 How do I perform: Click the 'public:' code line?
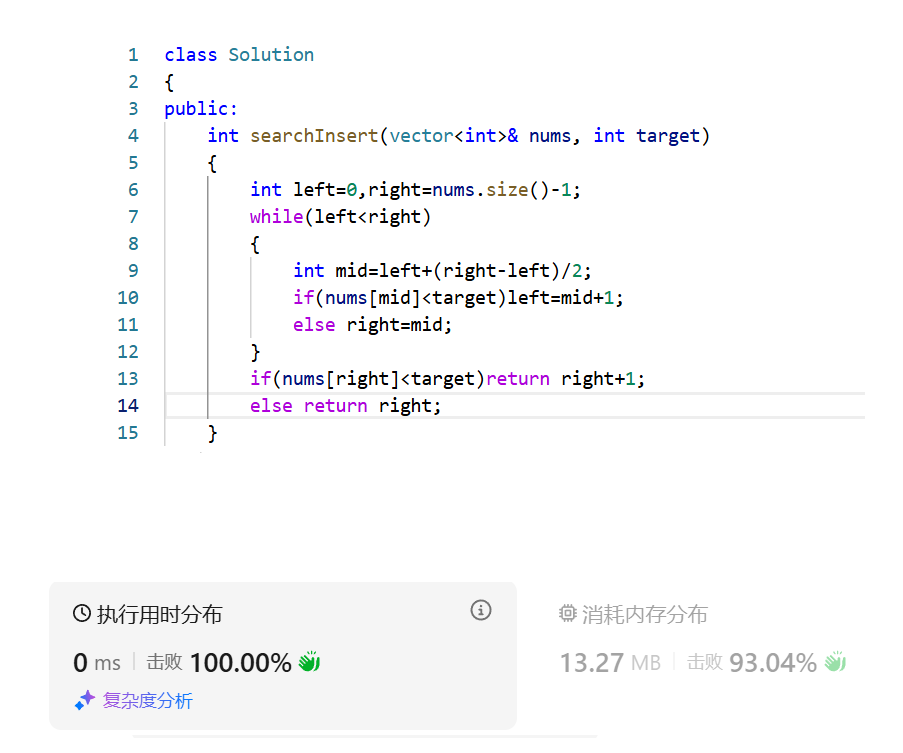coord(200,109)
